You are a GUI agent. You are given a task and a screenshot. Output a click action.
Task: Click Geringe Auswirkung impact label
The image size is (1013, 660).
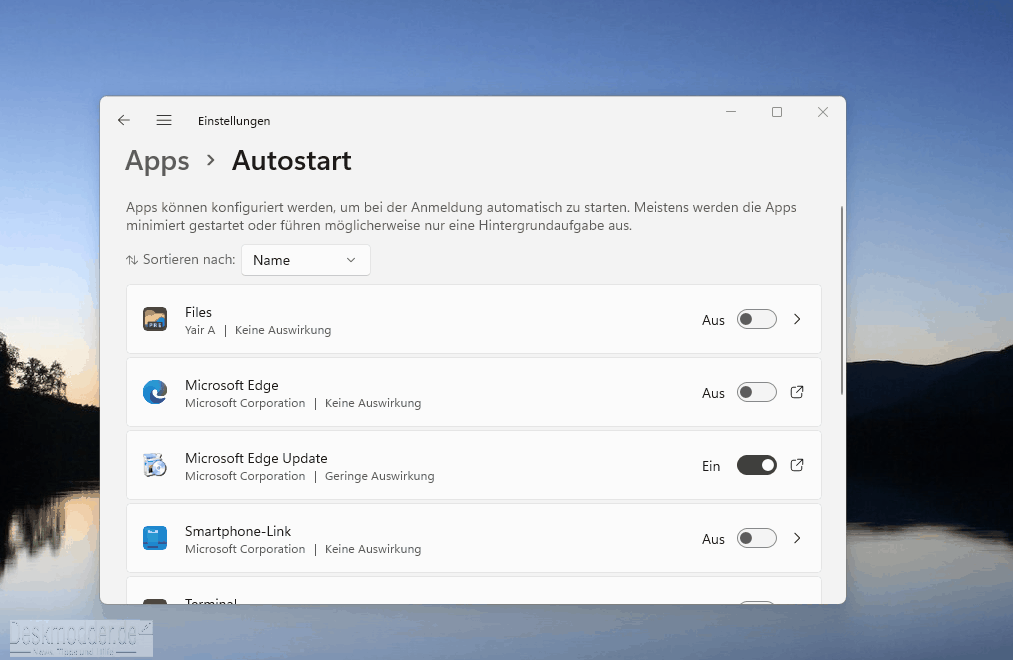[379, 476]
